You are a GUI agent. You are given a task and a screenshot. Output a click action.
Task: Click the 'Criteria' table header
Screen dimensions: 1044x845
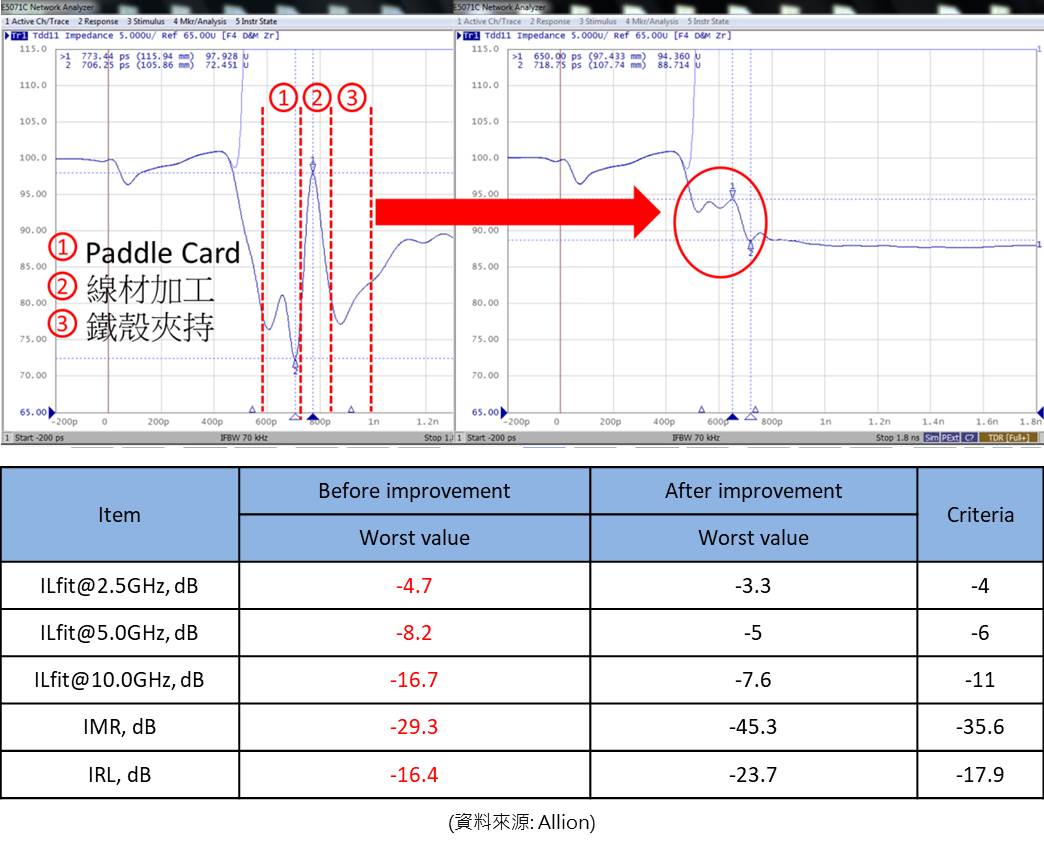tap(980, 515)
